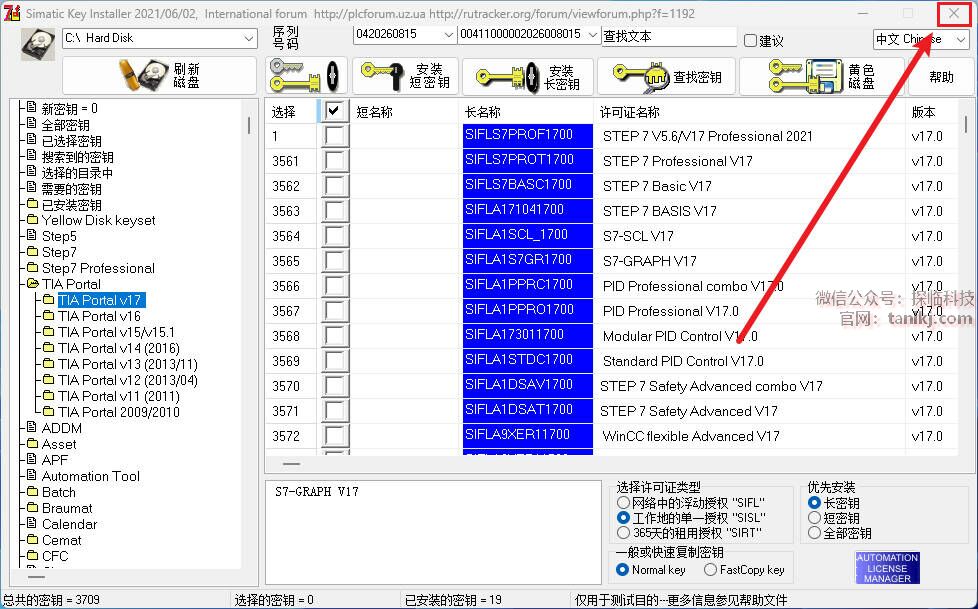Check the box for S7-GRAPH V17 row

(334, 261)
